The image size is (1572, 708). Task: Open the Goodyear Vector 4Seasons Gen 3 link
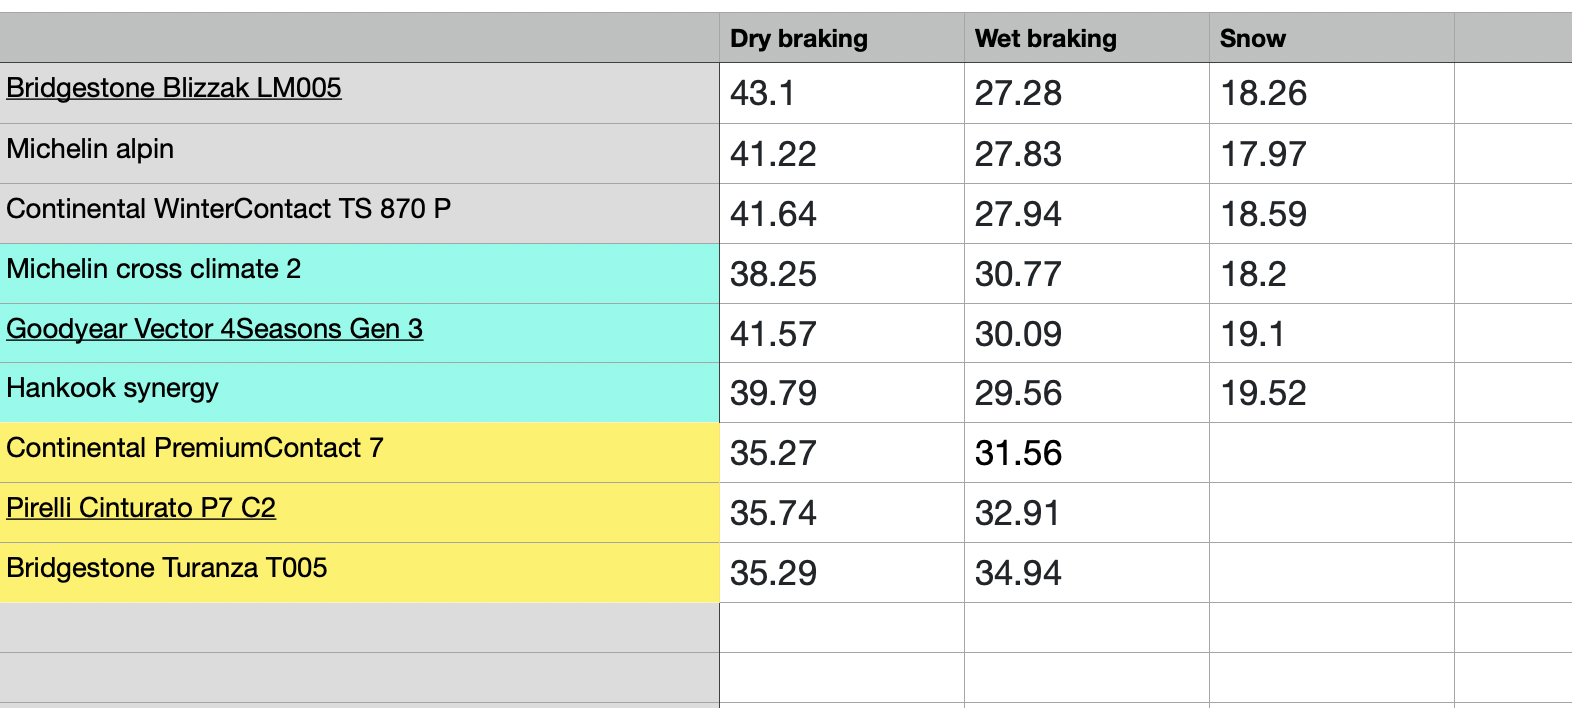[214, 329]
